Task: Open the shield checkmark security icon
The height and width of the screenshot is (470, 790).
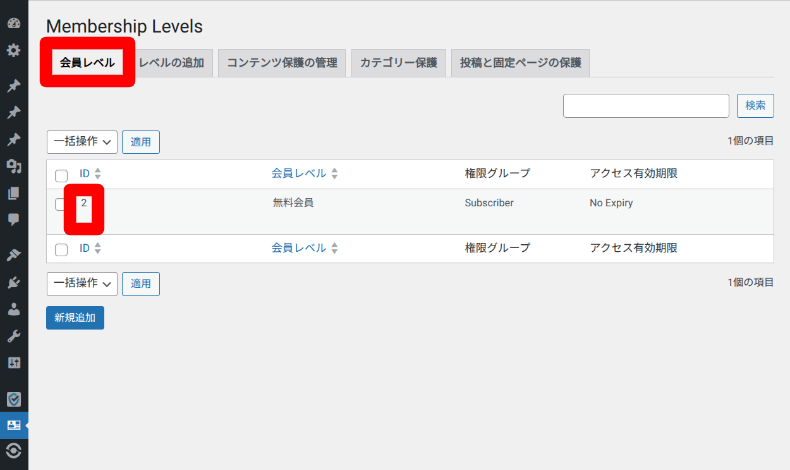Action: [14, 399]
